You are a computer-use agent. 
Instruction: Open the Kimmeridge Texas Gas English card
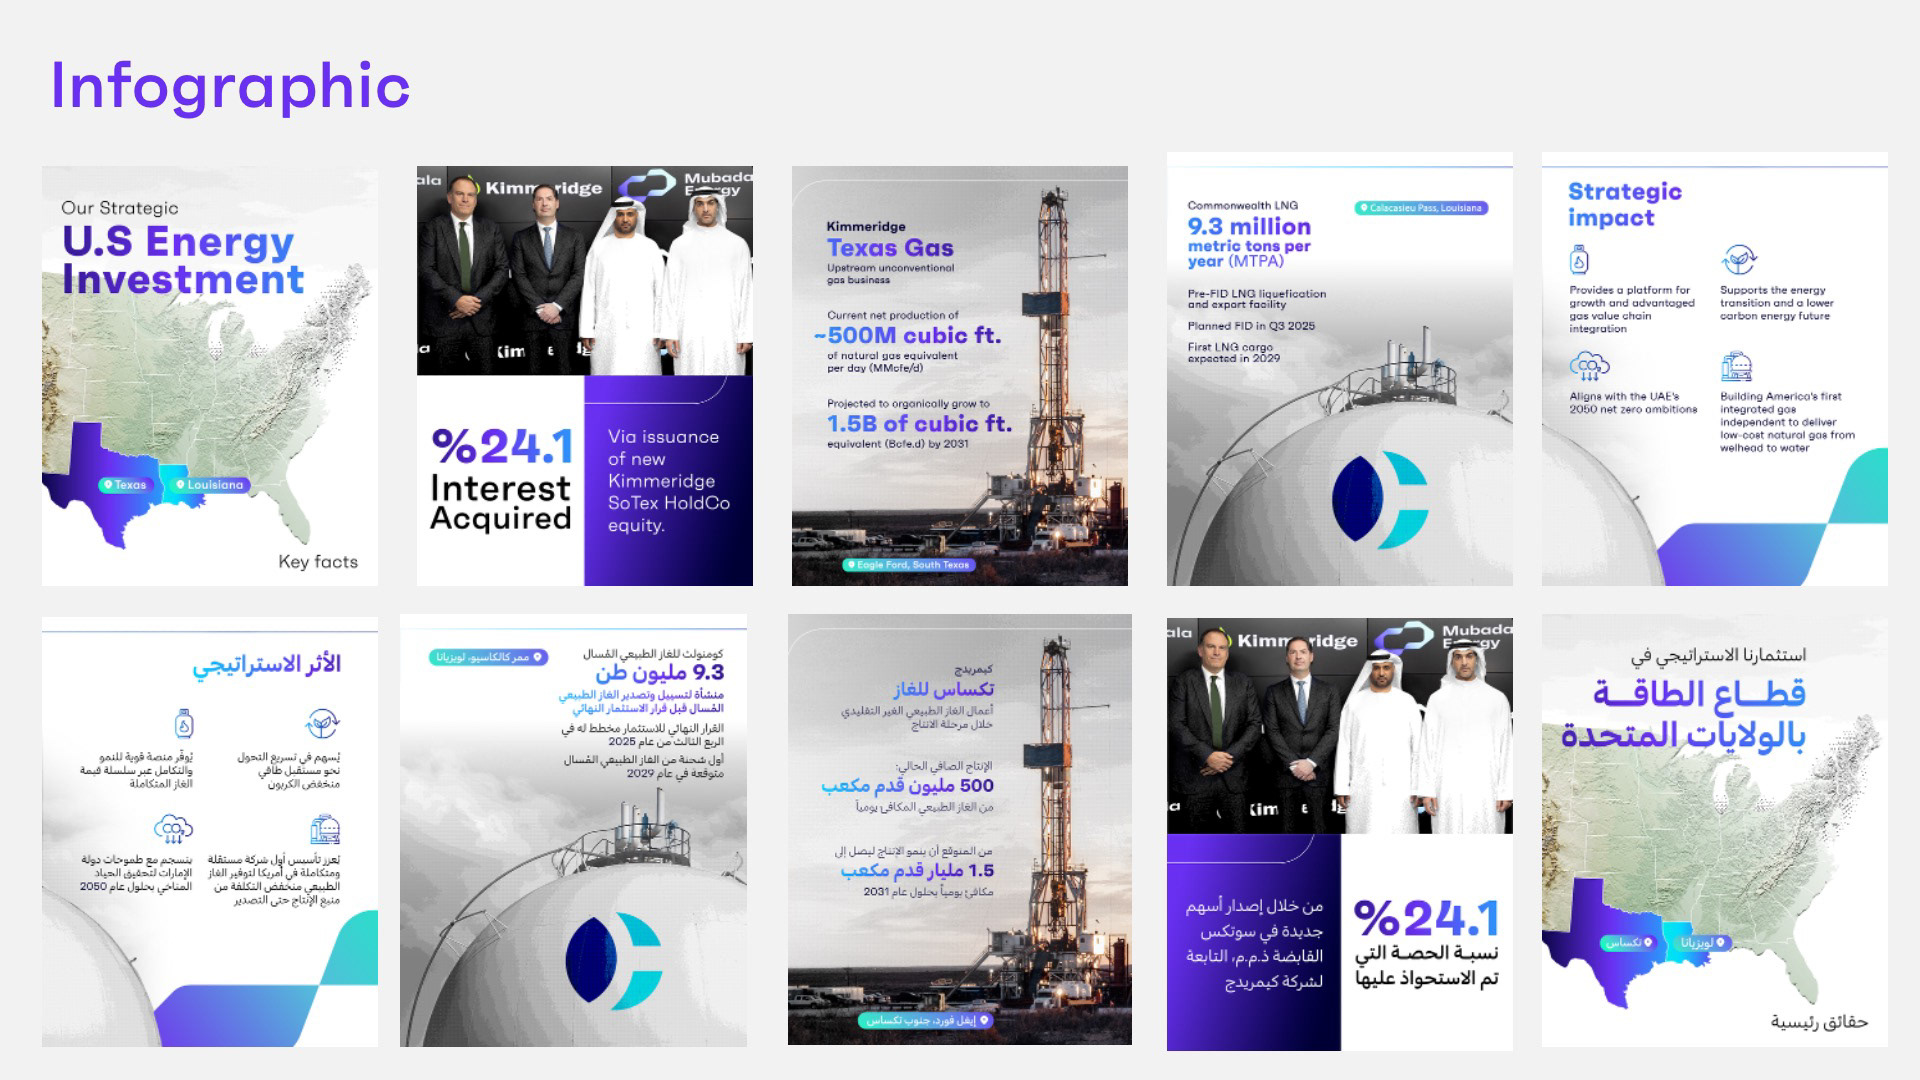tap(959, 375)
